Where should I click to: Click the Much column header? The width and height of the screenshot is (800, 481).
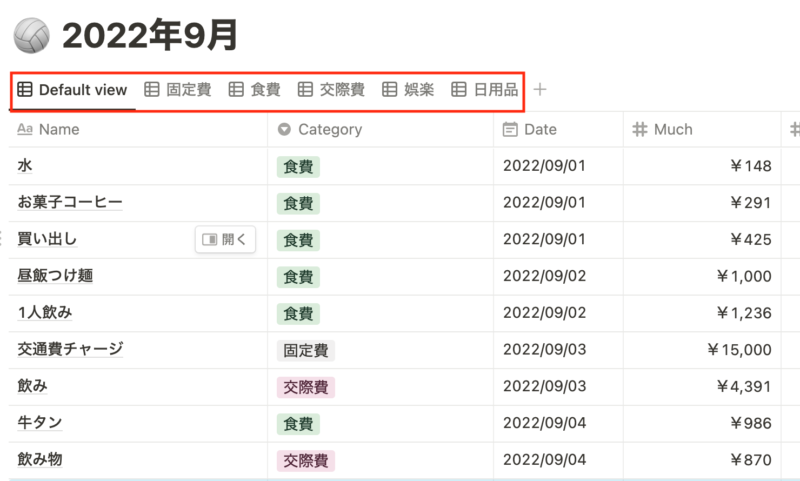[702, 130]
